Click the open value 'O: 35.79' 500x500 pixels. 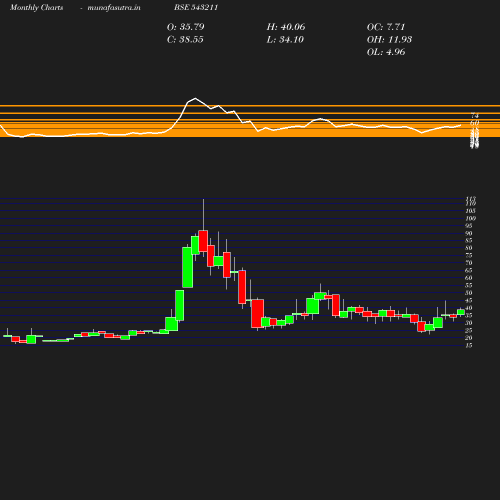tap(186, 27)
